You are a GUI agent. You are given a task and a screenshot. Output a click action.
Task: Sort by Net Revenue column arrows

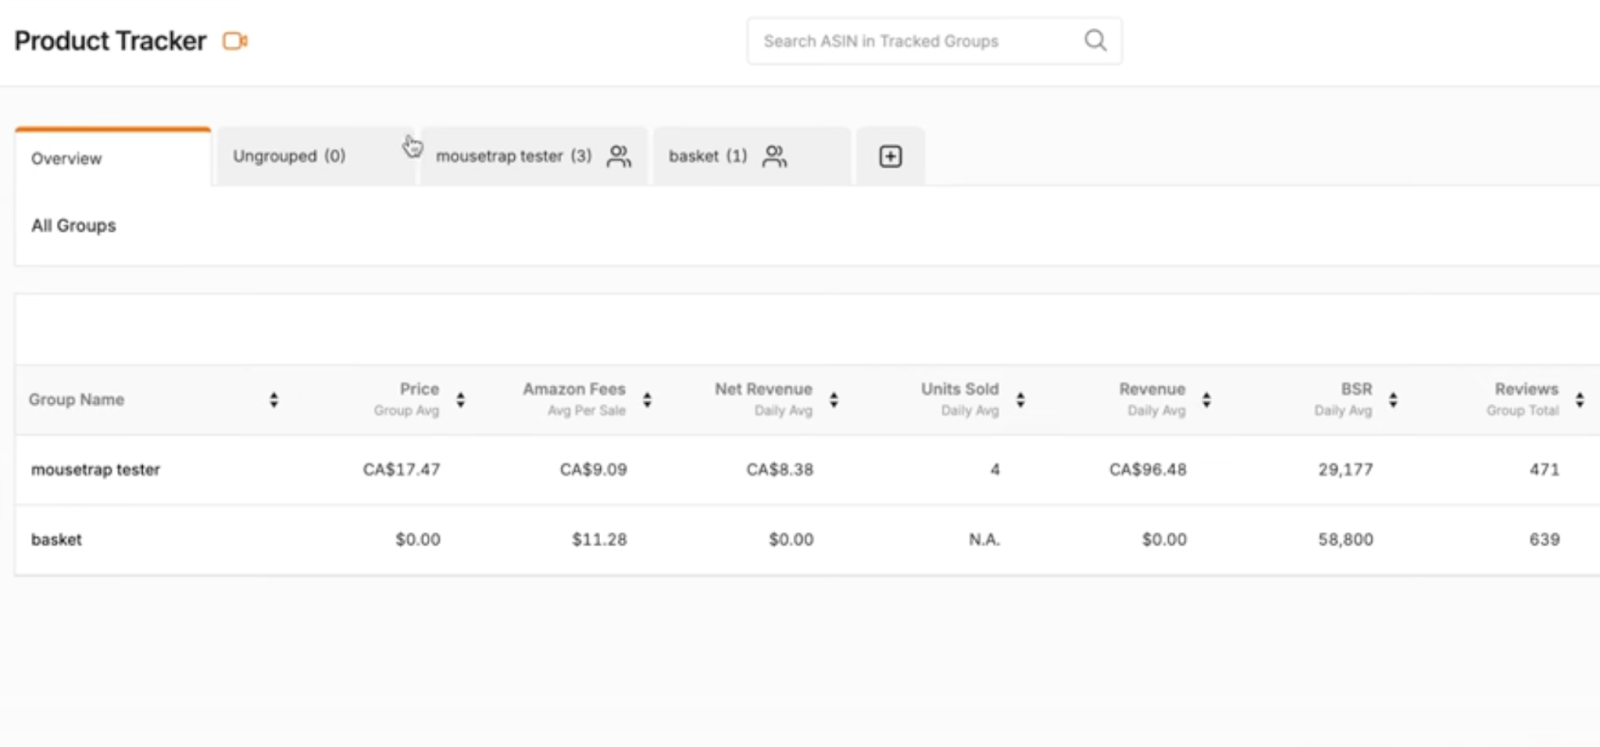[834, 400]
